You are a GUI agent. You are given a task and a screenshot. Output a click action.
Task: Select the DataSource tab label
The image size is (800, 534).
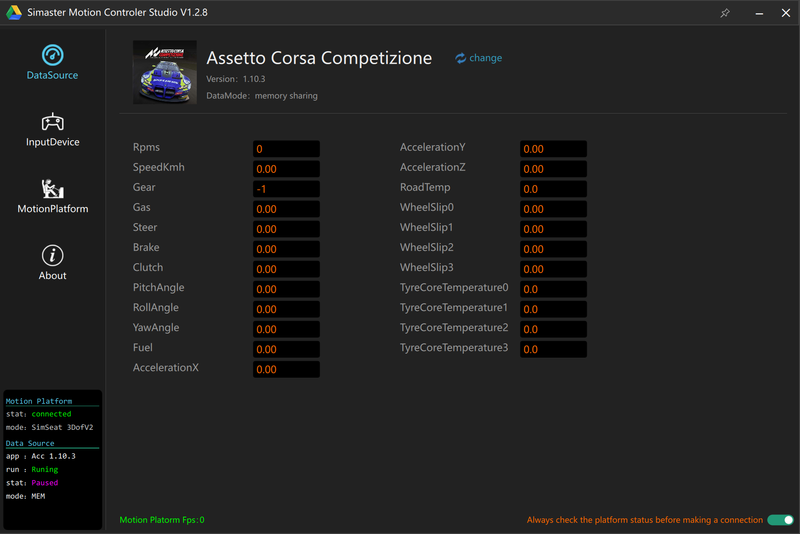[x=53, y=75]
